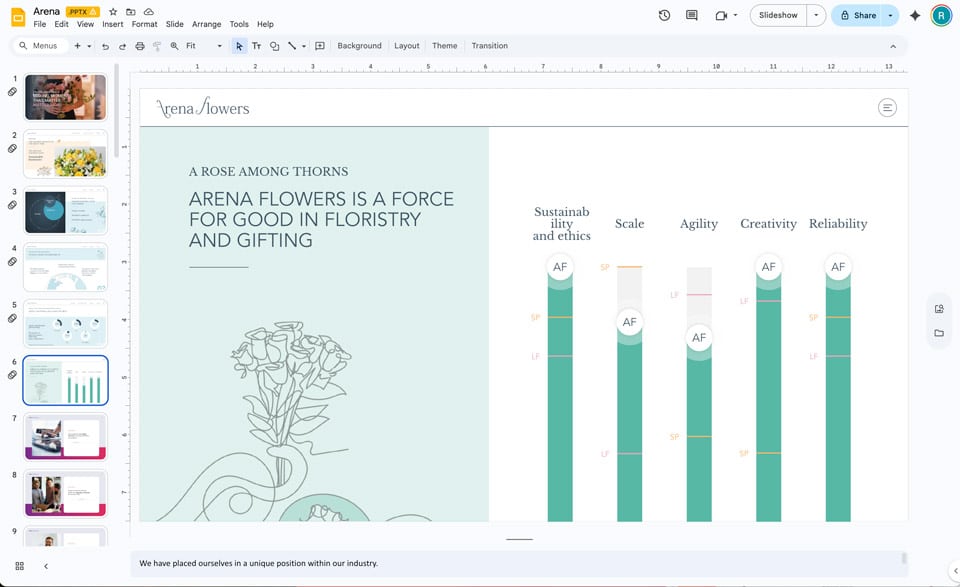This screenshot has width=960, height=587.
Task: Choose the Shape tool
Action: click(274, 46)
